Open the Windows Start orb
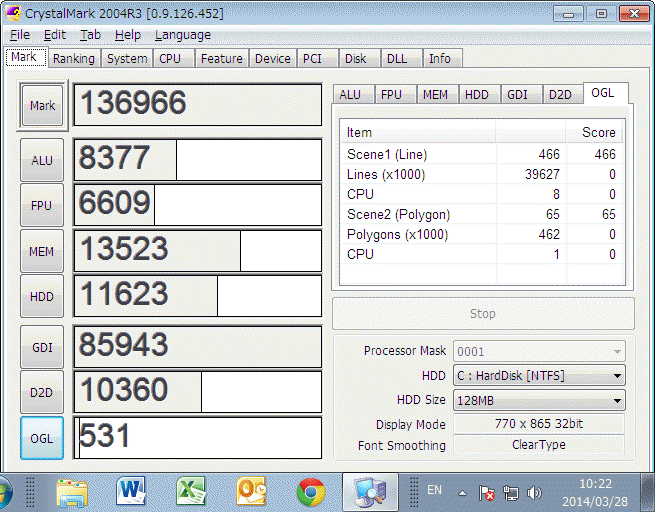This screenshot has height=512, width=655. (x=6, y=492)
